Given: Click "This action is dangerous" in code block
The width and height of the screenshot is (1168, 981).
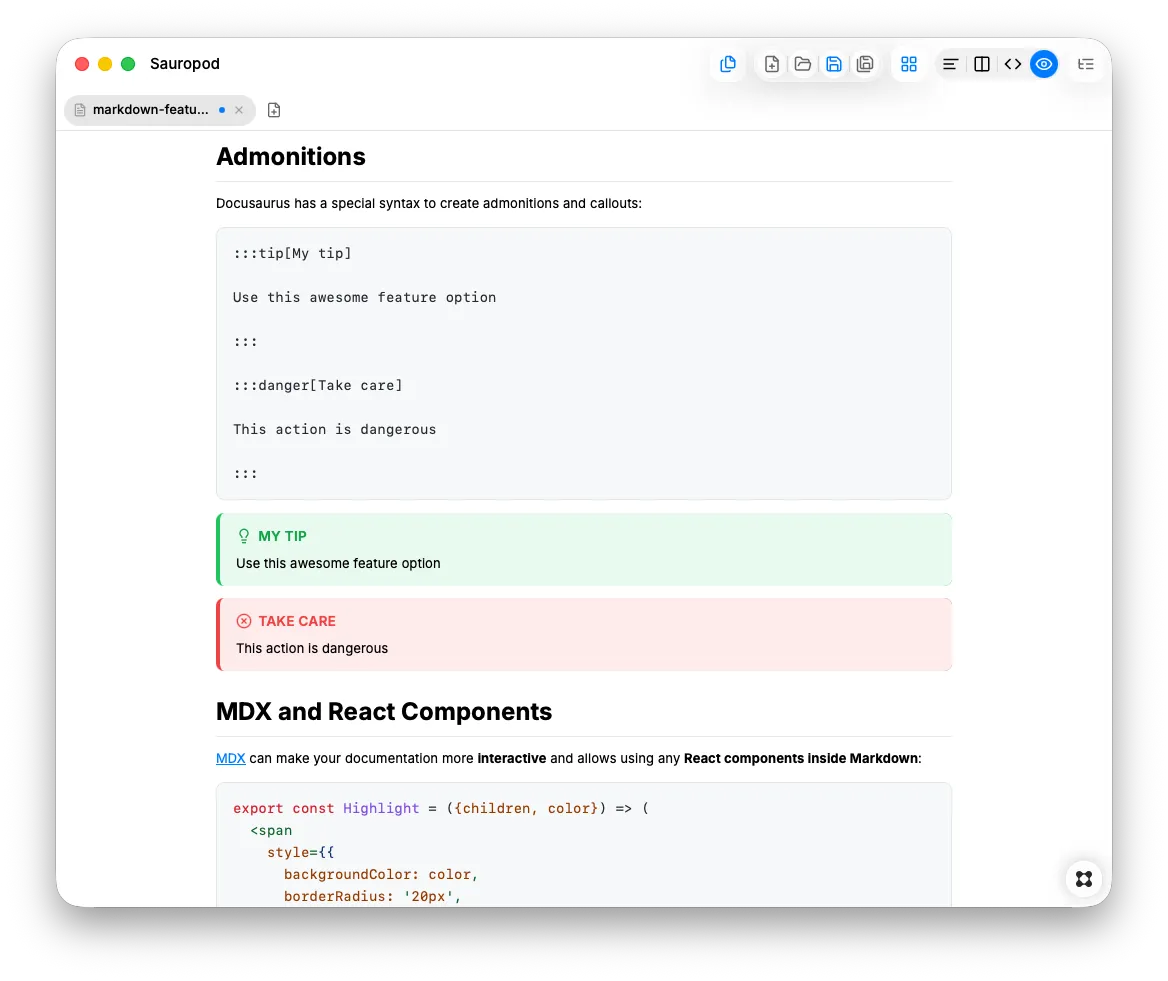Looking at the screenshot, I should point(334,429).
